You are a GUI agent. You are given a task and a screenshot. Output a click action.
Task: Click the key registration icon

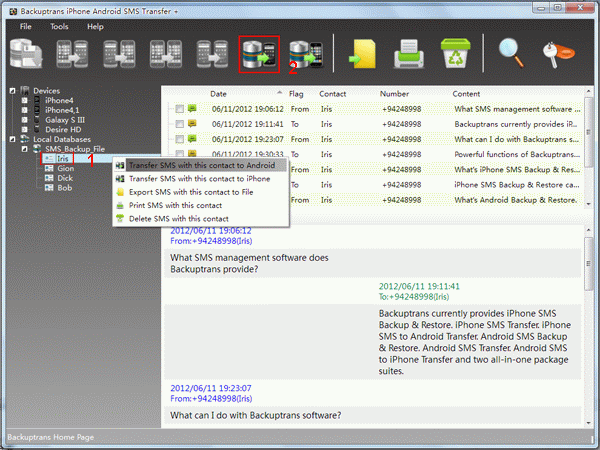point(558,55)
